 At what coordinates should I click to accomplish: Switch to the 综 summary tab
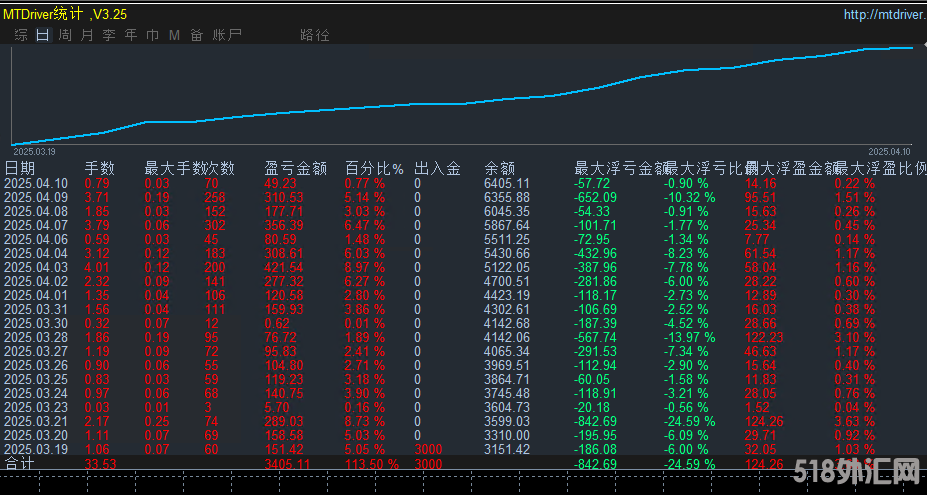click(x=21, y=35)
